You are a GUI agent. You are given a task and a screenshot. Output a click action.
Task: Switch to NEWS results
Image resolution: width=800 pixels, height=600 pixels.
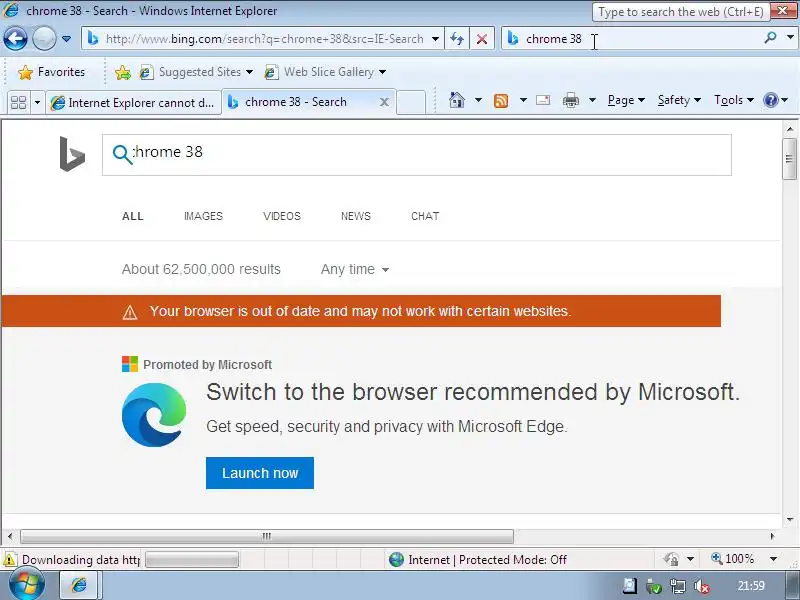356,216
